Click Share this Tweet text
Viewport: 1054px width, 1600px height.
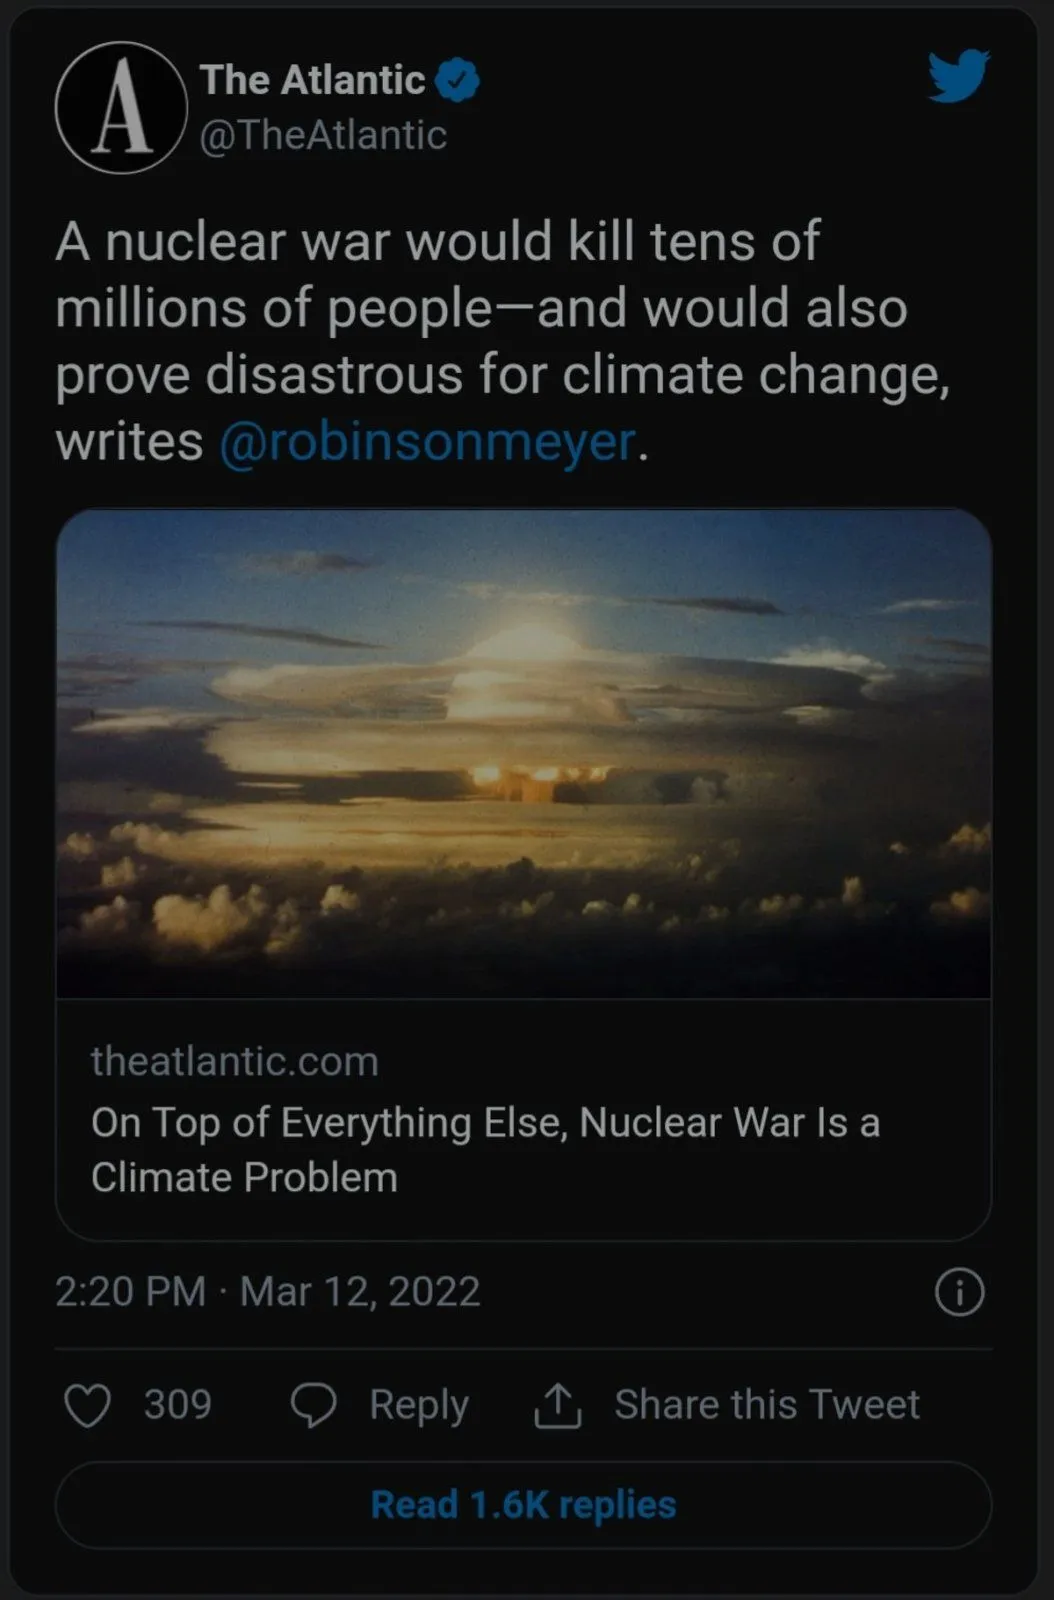pos(766,1405)
